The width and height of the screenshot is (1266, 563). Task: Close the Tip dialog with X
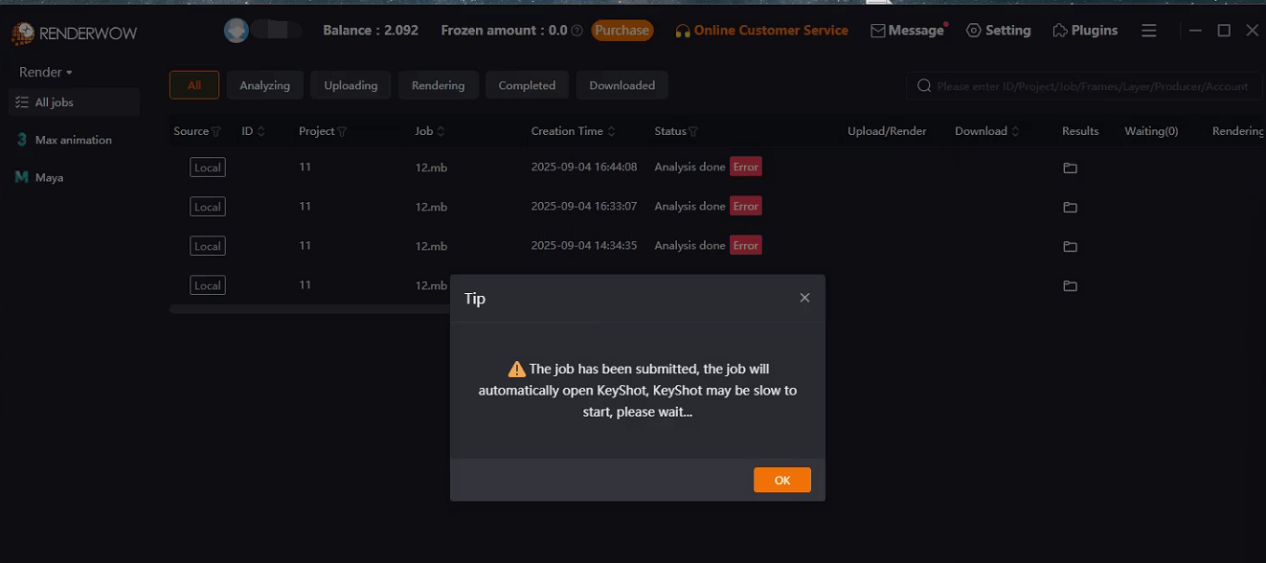tap(805, 298)
